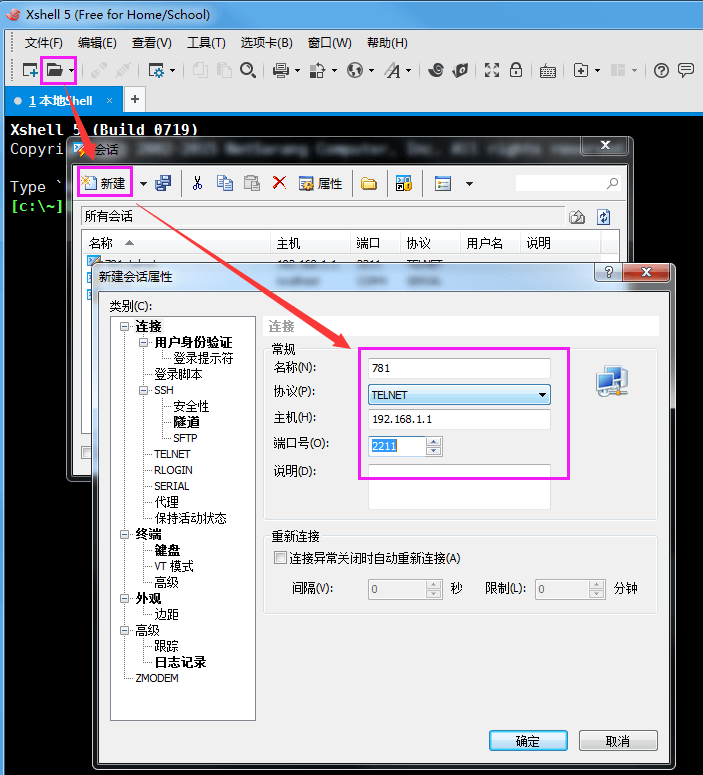This screenshot has height=775, width=703.
Task: Select TELNET in the category tree
Action: [172, 454]
